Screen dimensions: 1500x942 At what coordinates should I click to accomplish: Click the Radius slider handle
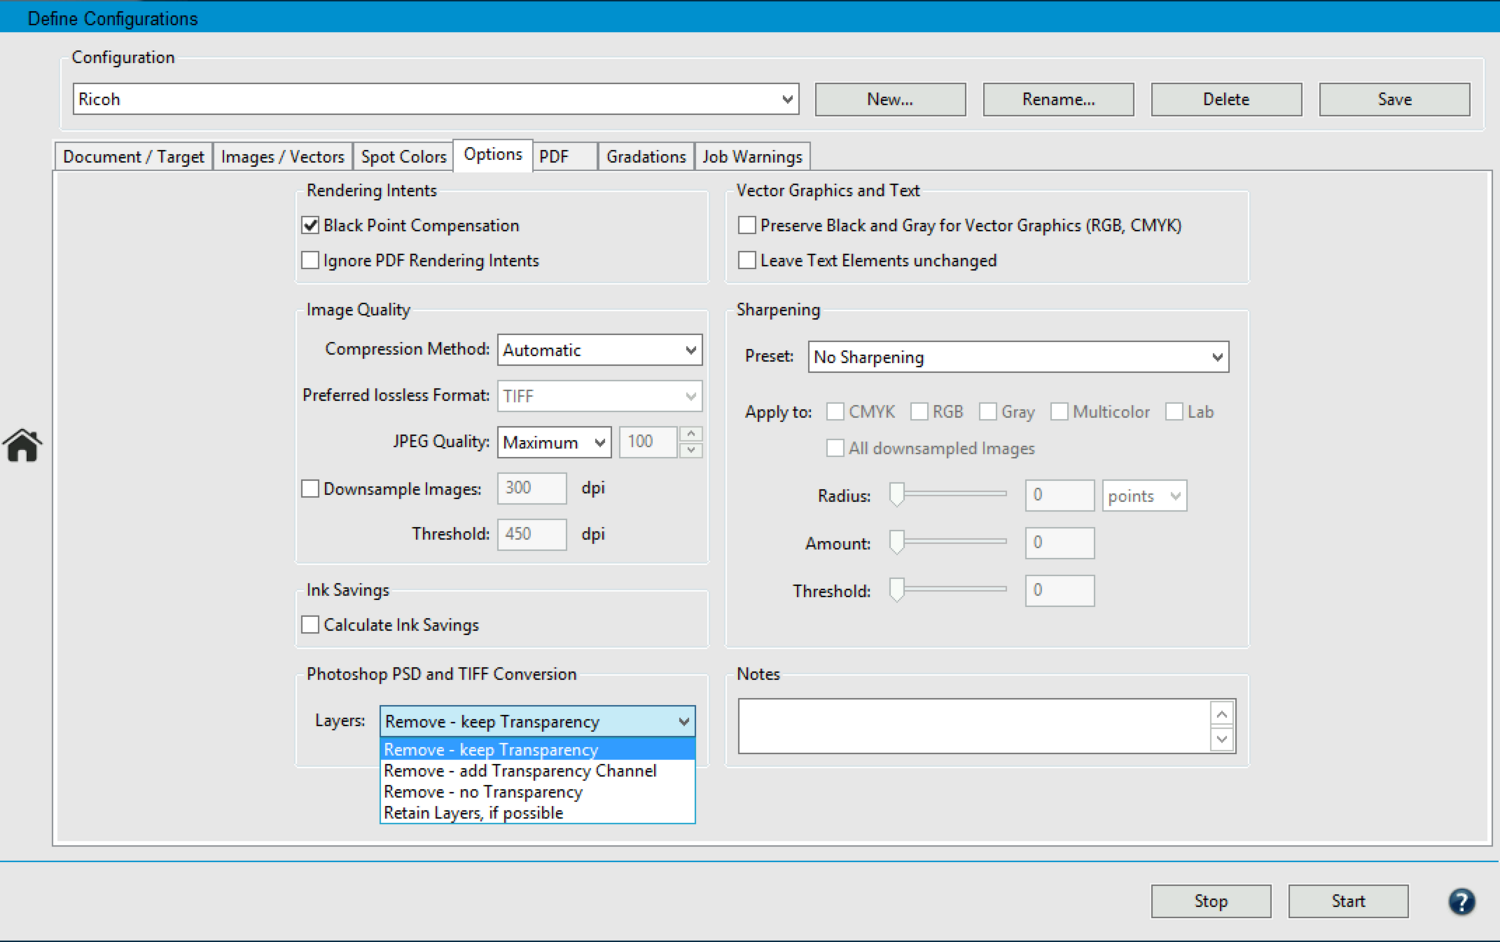coord(897,494)
